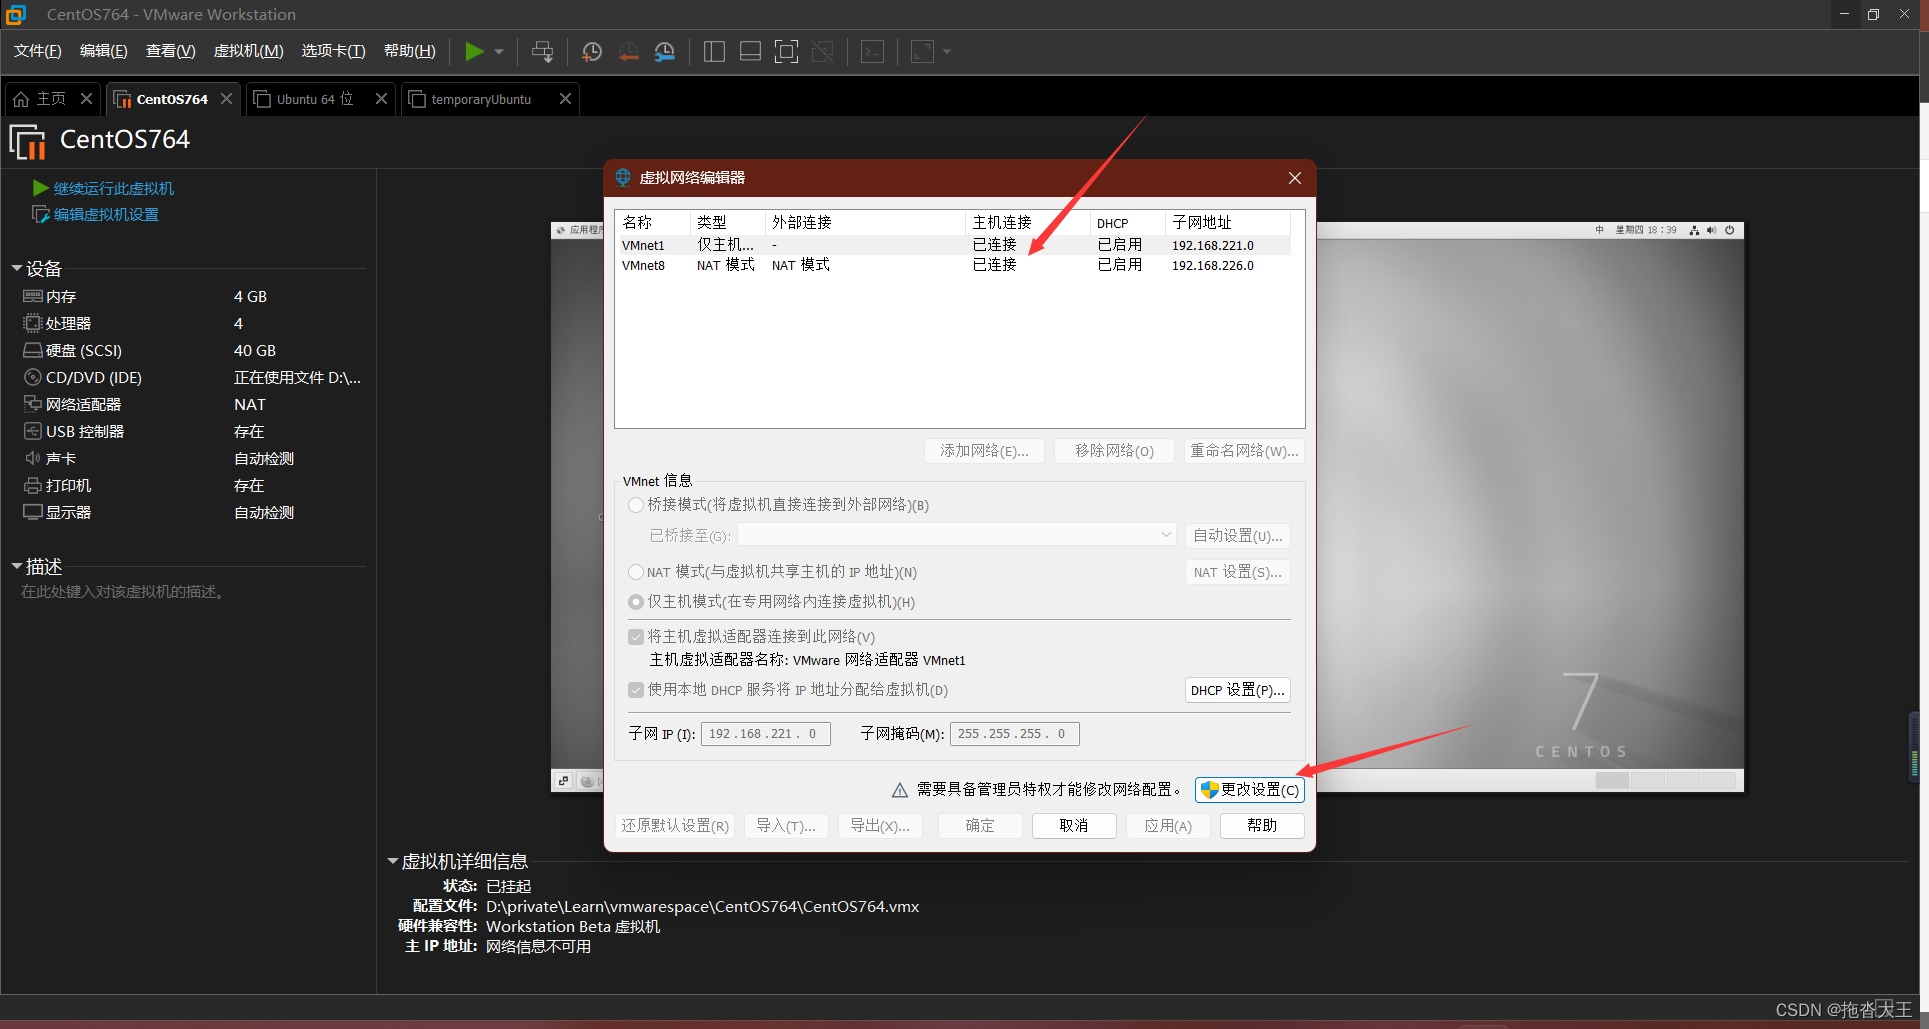Click the send Ctrl+Alt+Del toolbar icon
The width and height of the screenshot is (1929, 1029).
(x=542, y=51)
